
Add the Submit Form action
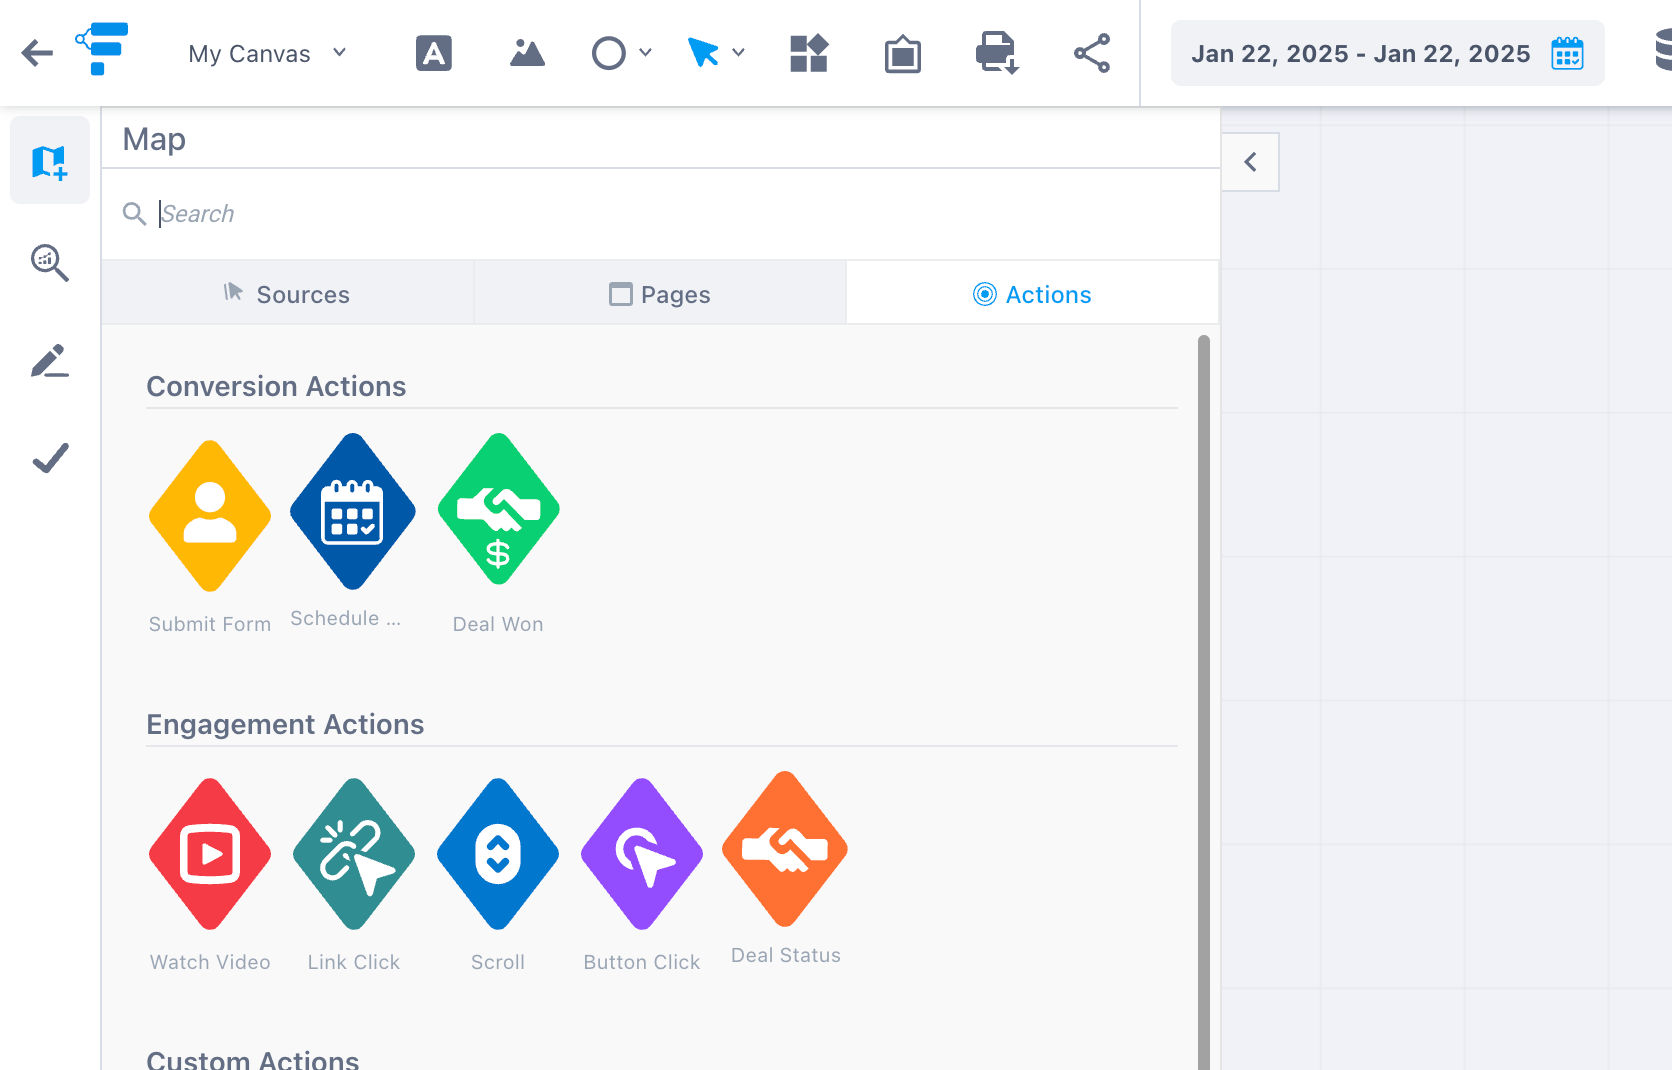[x=210, y=516]
